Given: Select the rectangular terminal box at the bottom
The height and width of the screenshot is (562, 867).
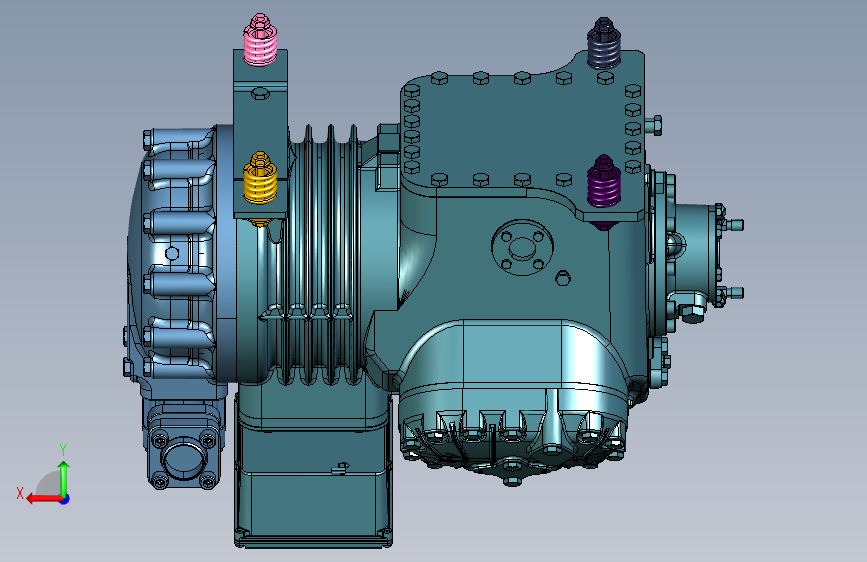Looking at the screenshot, I should coord(314,481).
